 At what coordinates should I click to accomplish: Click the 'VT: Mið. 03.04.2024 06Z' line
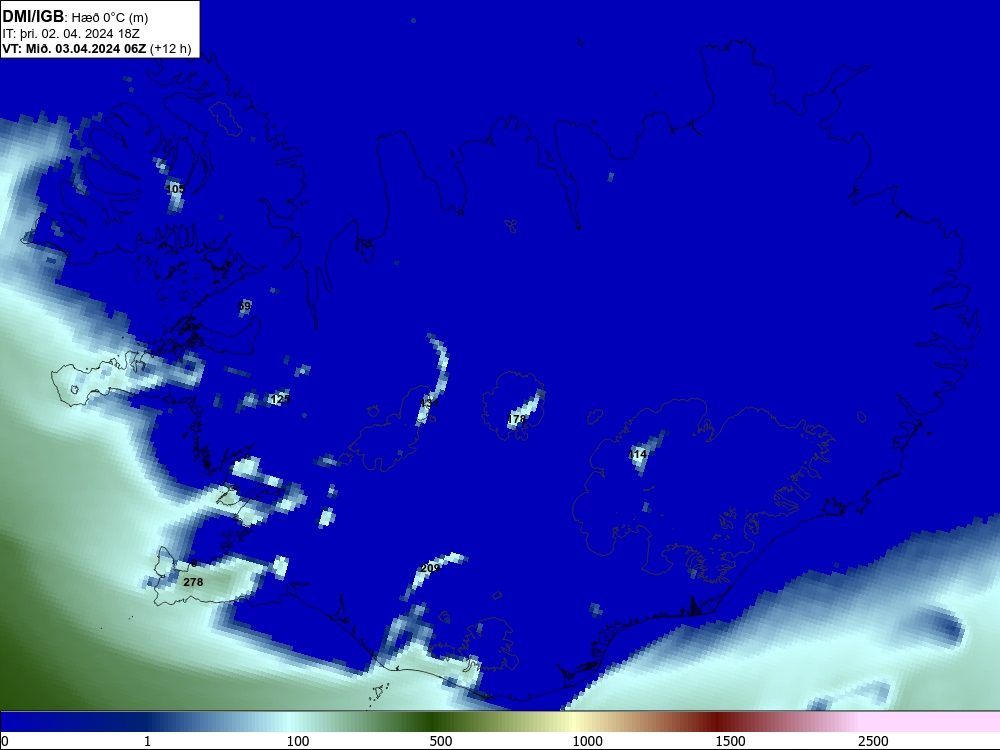(75, 48)
